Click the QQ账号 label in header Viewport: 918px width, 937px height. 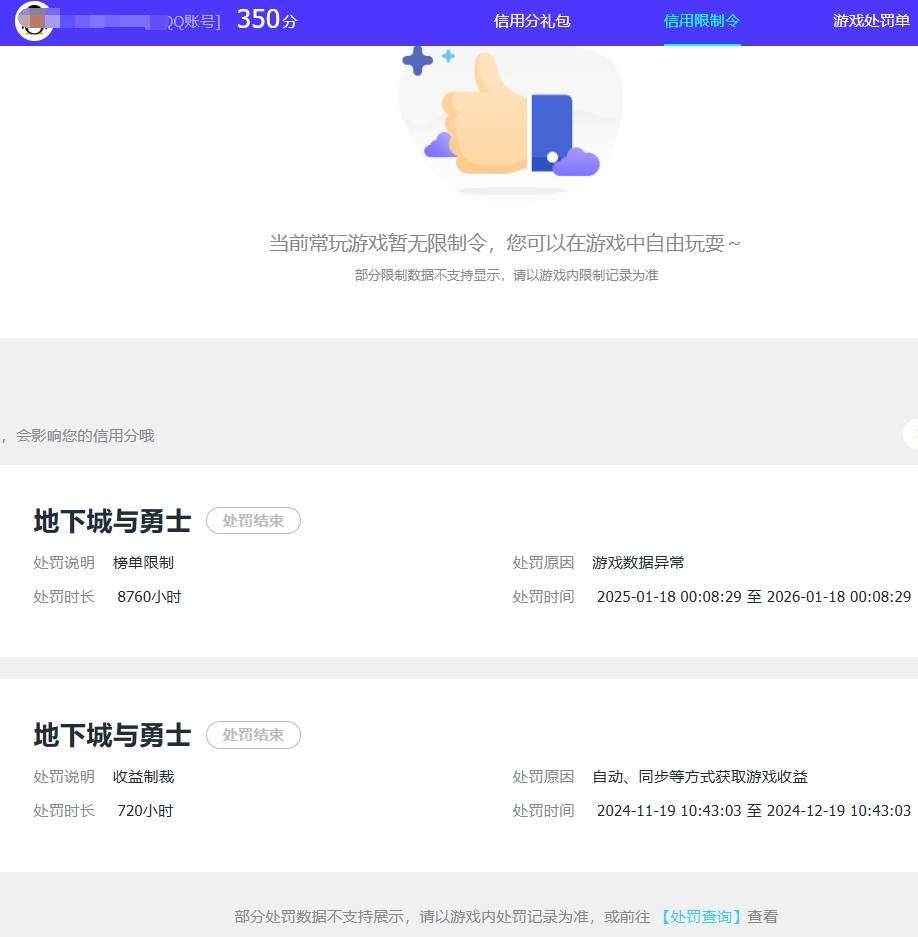[193, 22]
